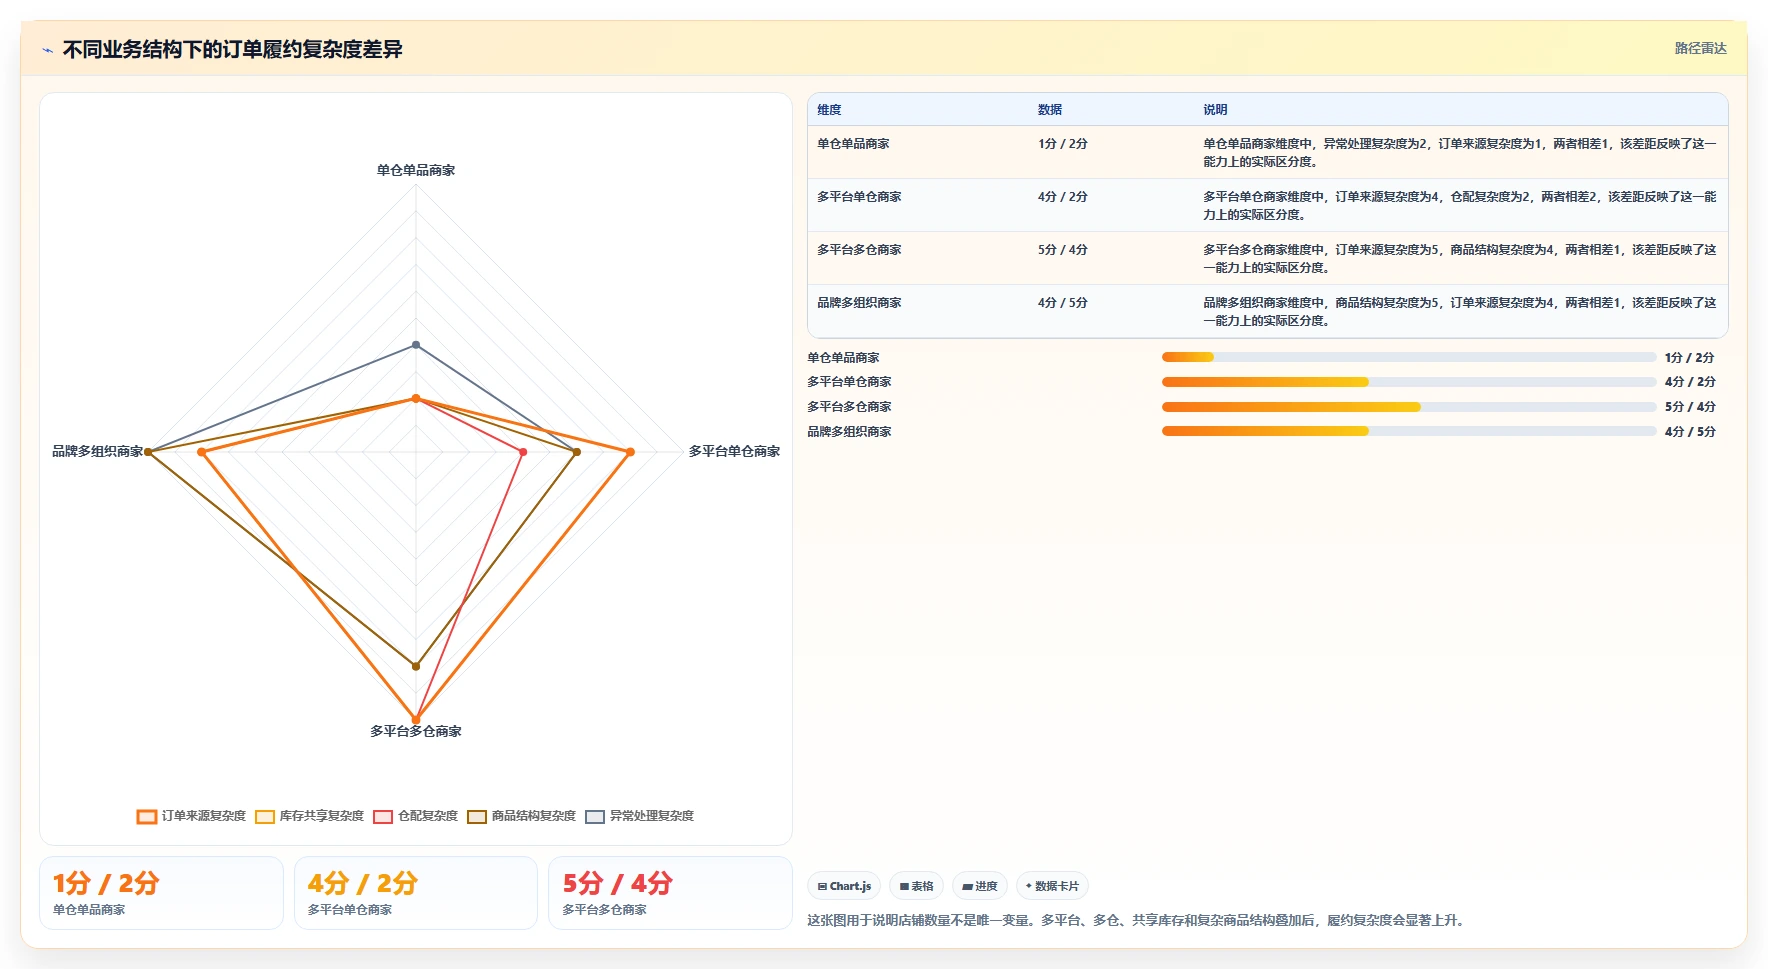
Task: Click the 4分 / 5分 table cell
Action: pyautogui.click(x=1062, y=303)
